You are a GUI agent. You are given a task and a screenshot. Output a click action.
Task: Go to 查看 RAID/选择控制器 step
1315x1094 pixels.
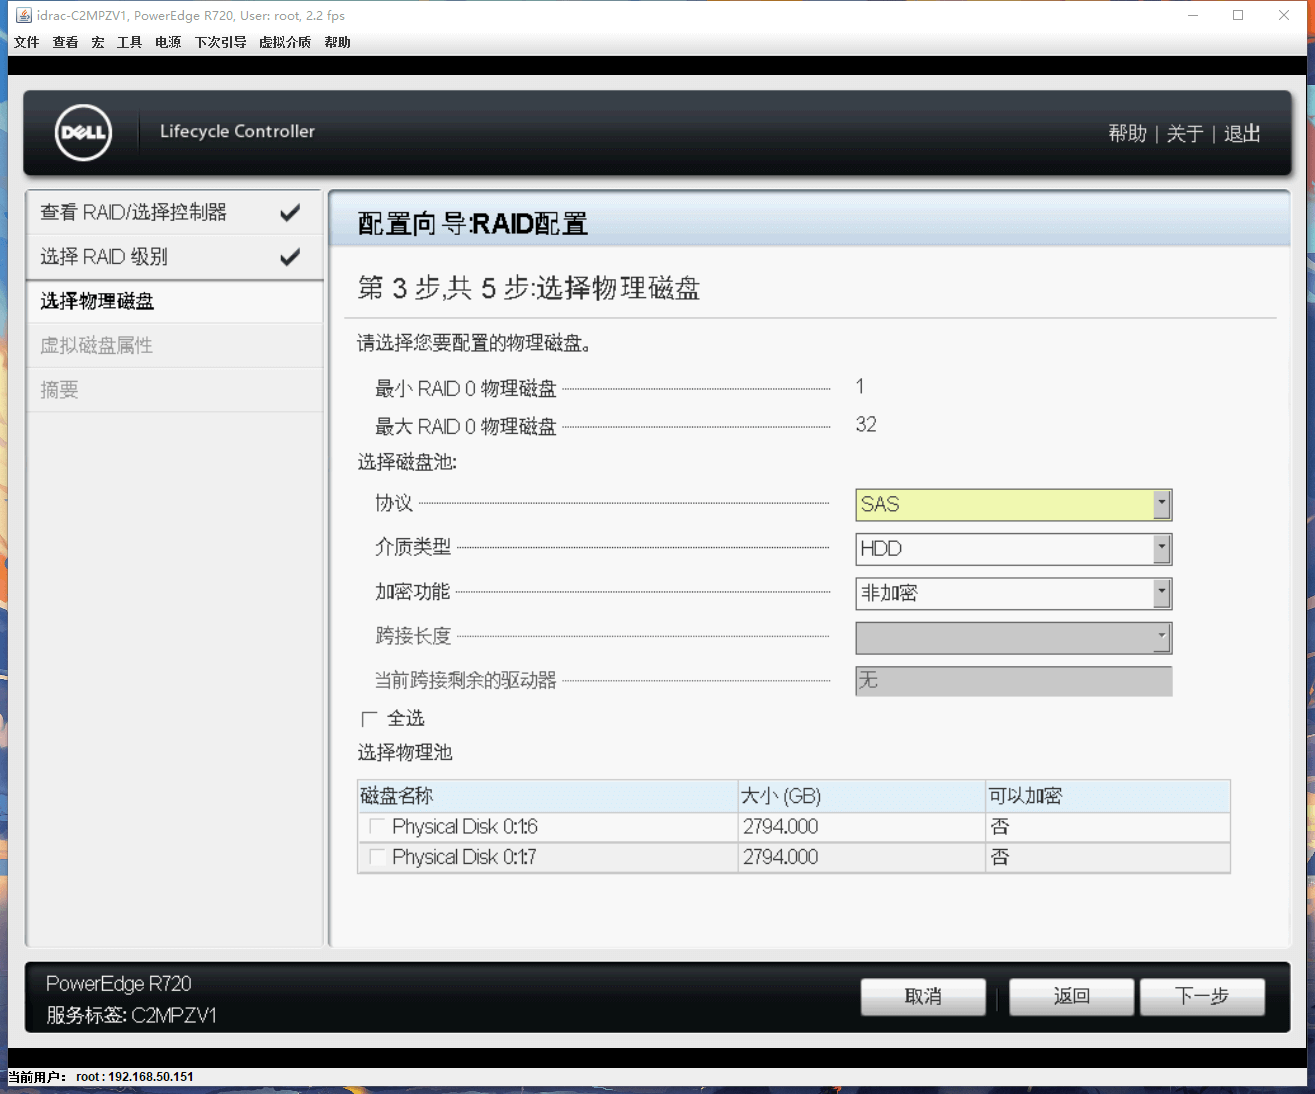134,212
